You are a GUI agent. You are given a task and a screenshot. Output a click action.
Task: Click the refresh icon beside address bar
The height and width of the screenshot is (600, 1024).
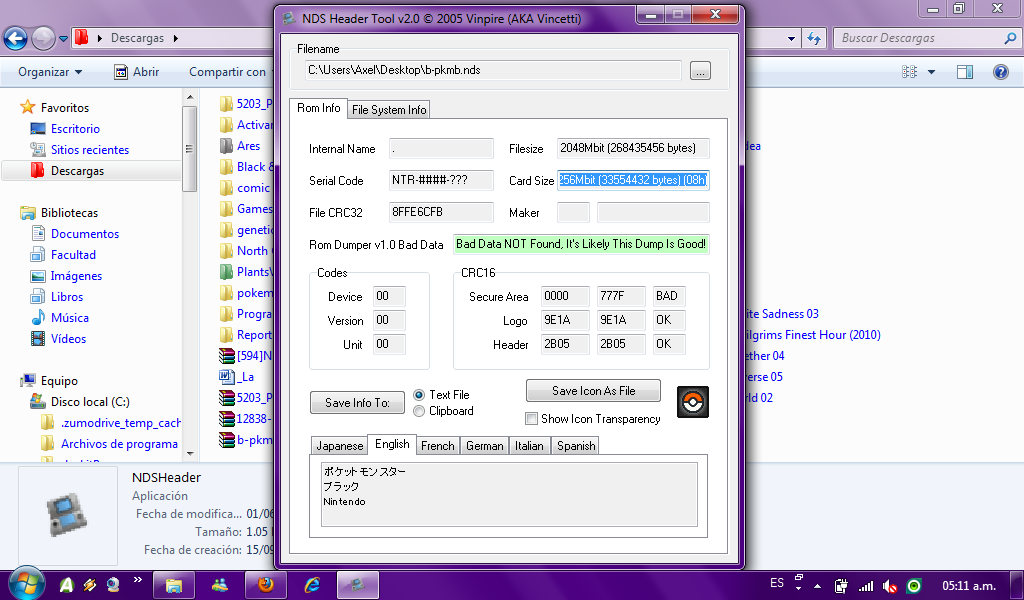814,38
